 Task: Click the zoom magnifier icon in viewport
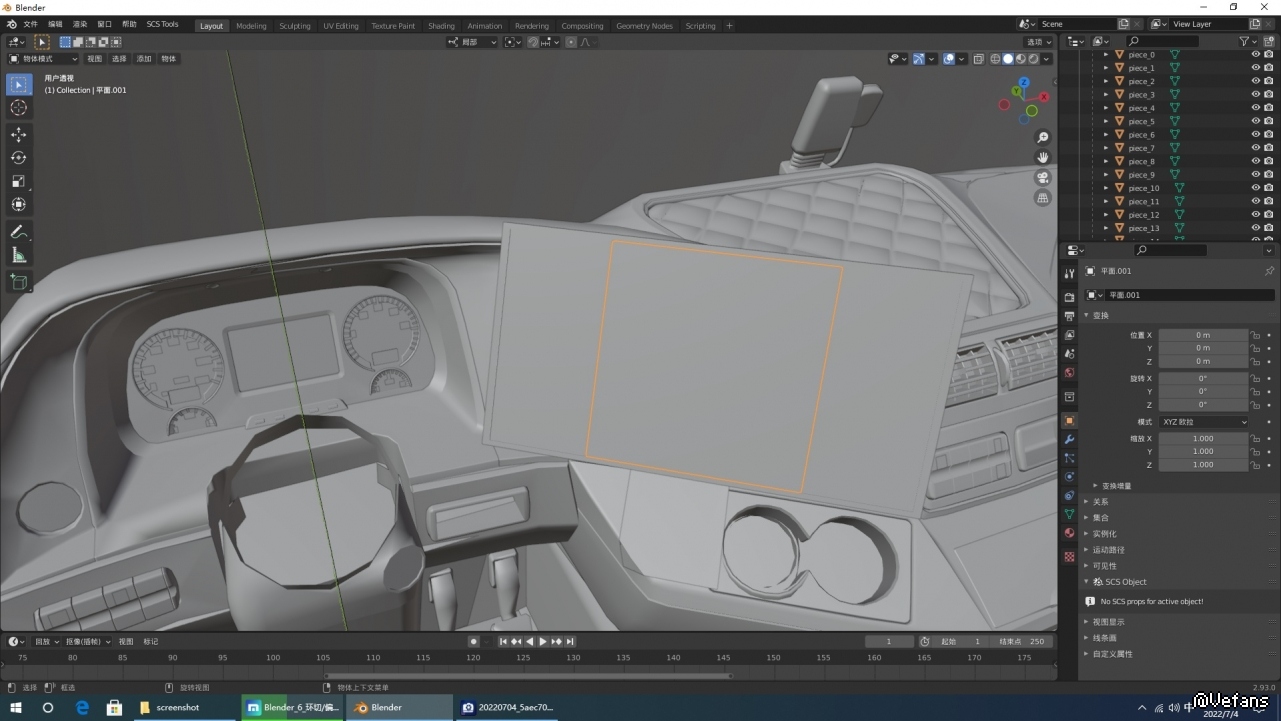pyautogui.click(x=1043, y=137)
